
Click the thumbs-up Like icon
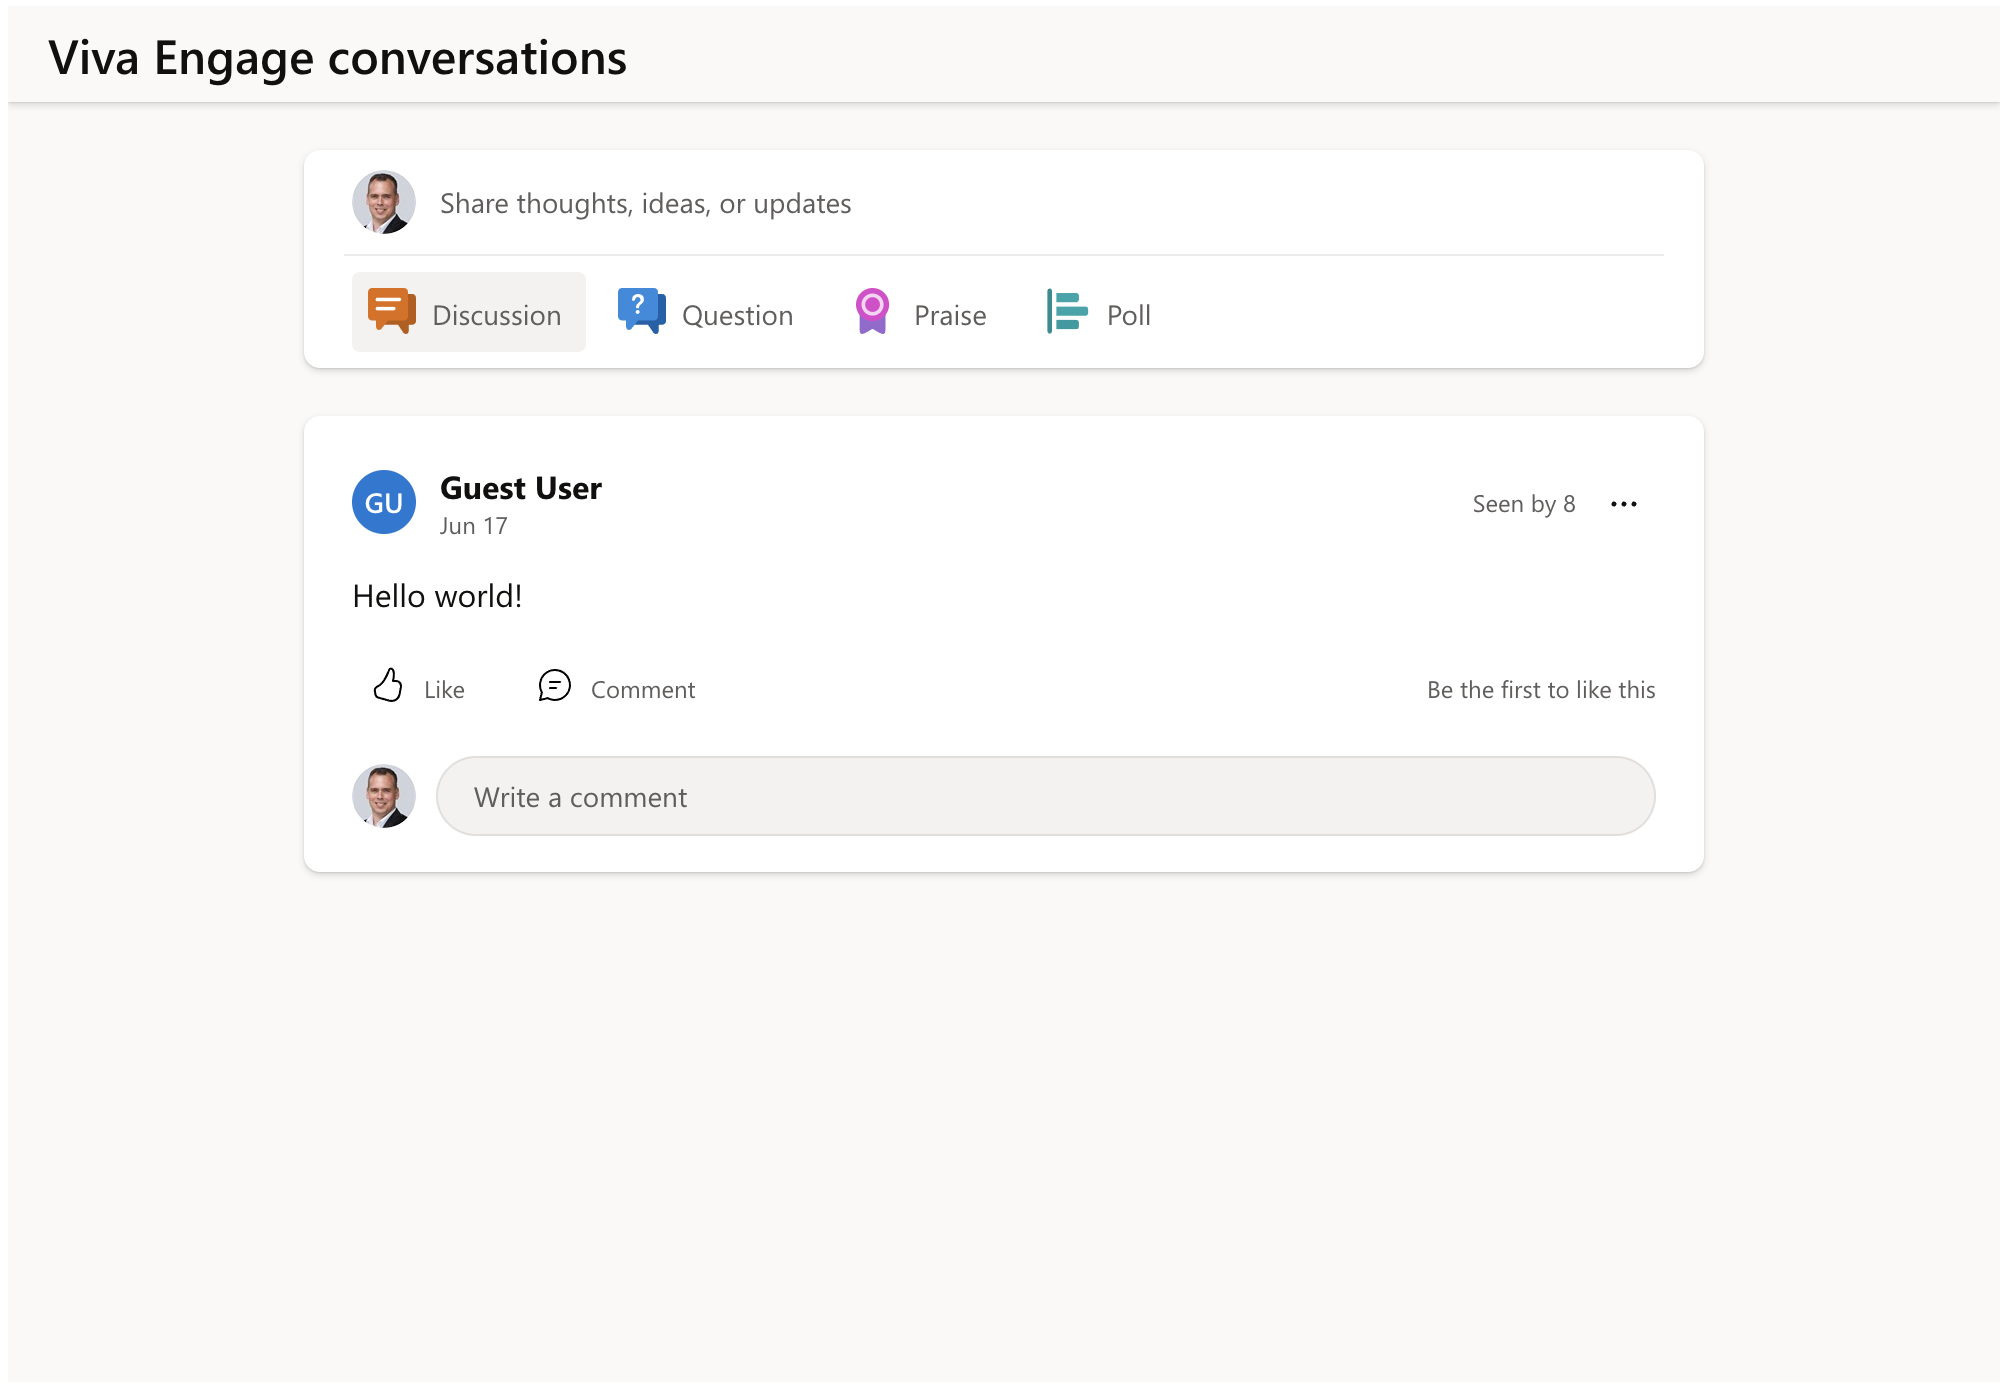pyautogui.click(x=388, y=686)
